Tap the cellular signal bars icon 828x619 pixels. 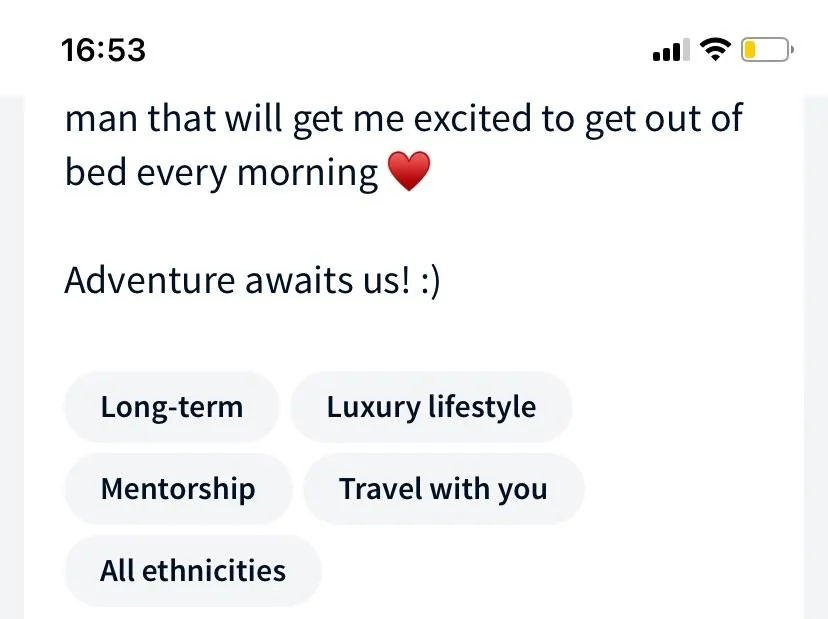click(x=671, y=50)
